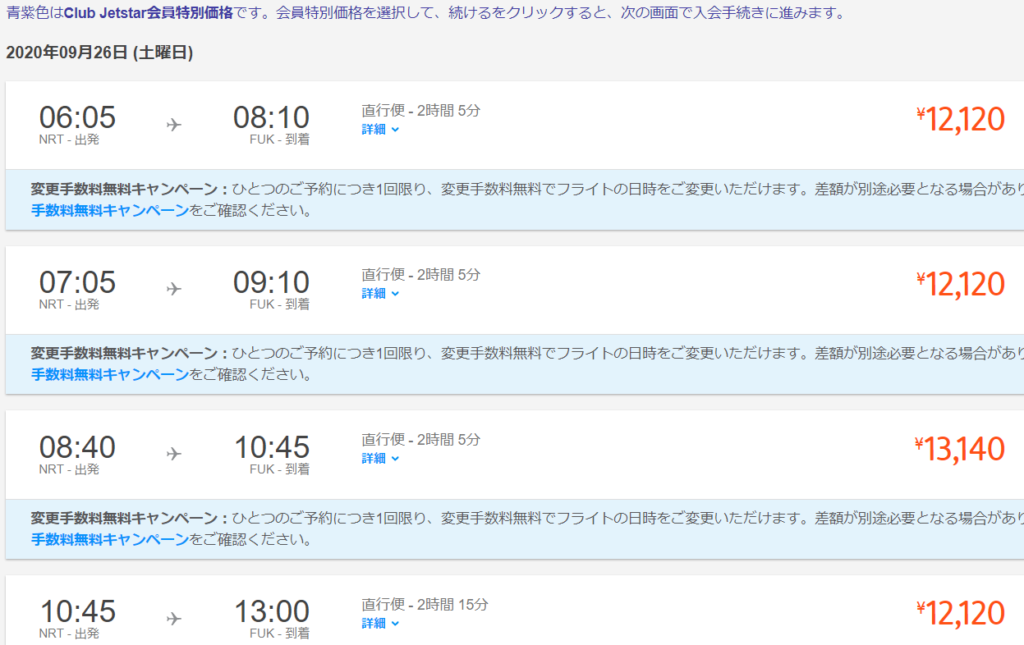
Task: Choose the ¥13,140 fare for 08:40 flight
Action: [x=959, y=450]
